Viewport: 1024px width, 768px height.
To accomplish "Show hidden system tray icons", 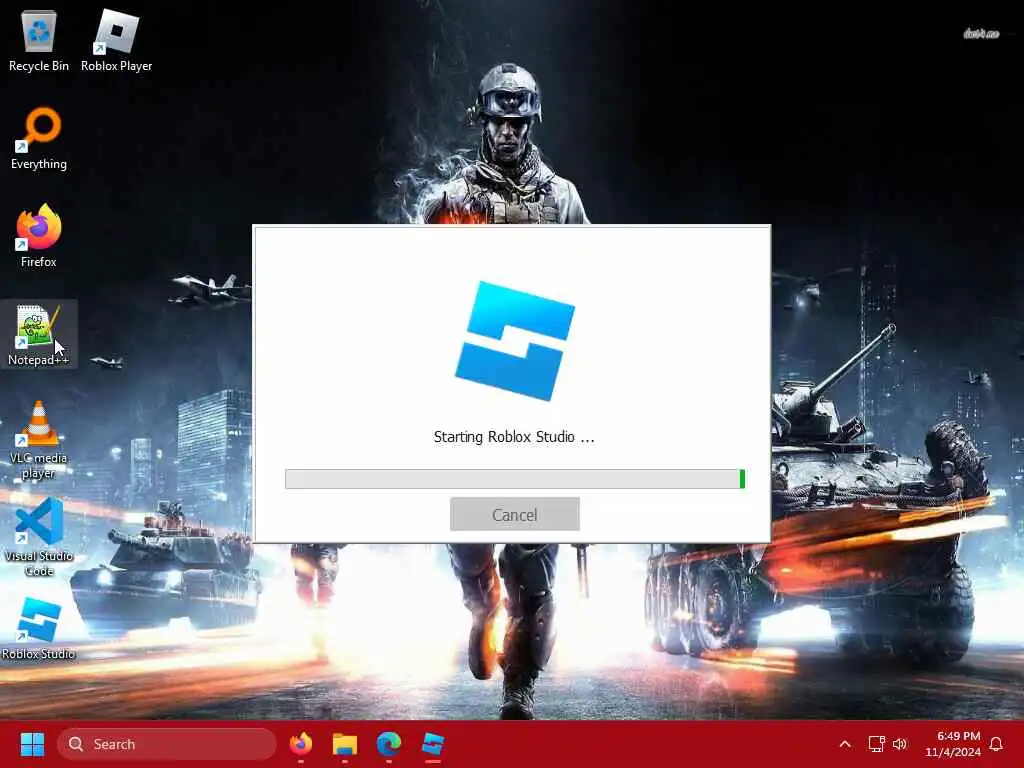I will pos(845,744).
